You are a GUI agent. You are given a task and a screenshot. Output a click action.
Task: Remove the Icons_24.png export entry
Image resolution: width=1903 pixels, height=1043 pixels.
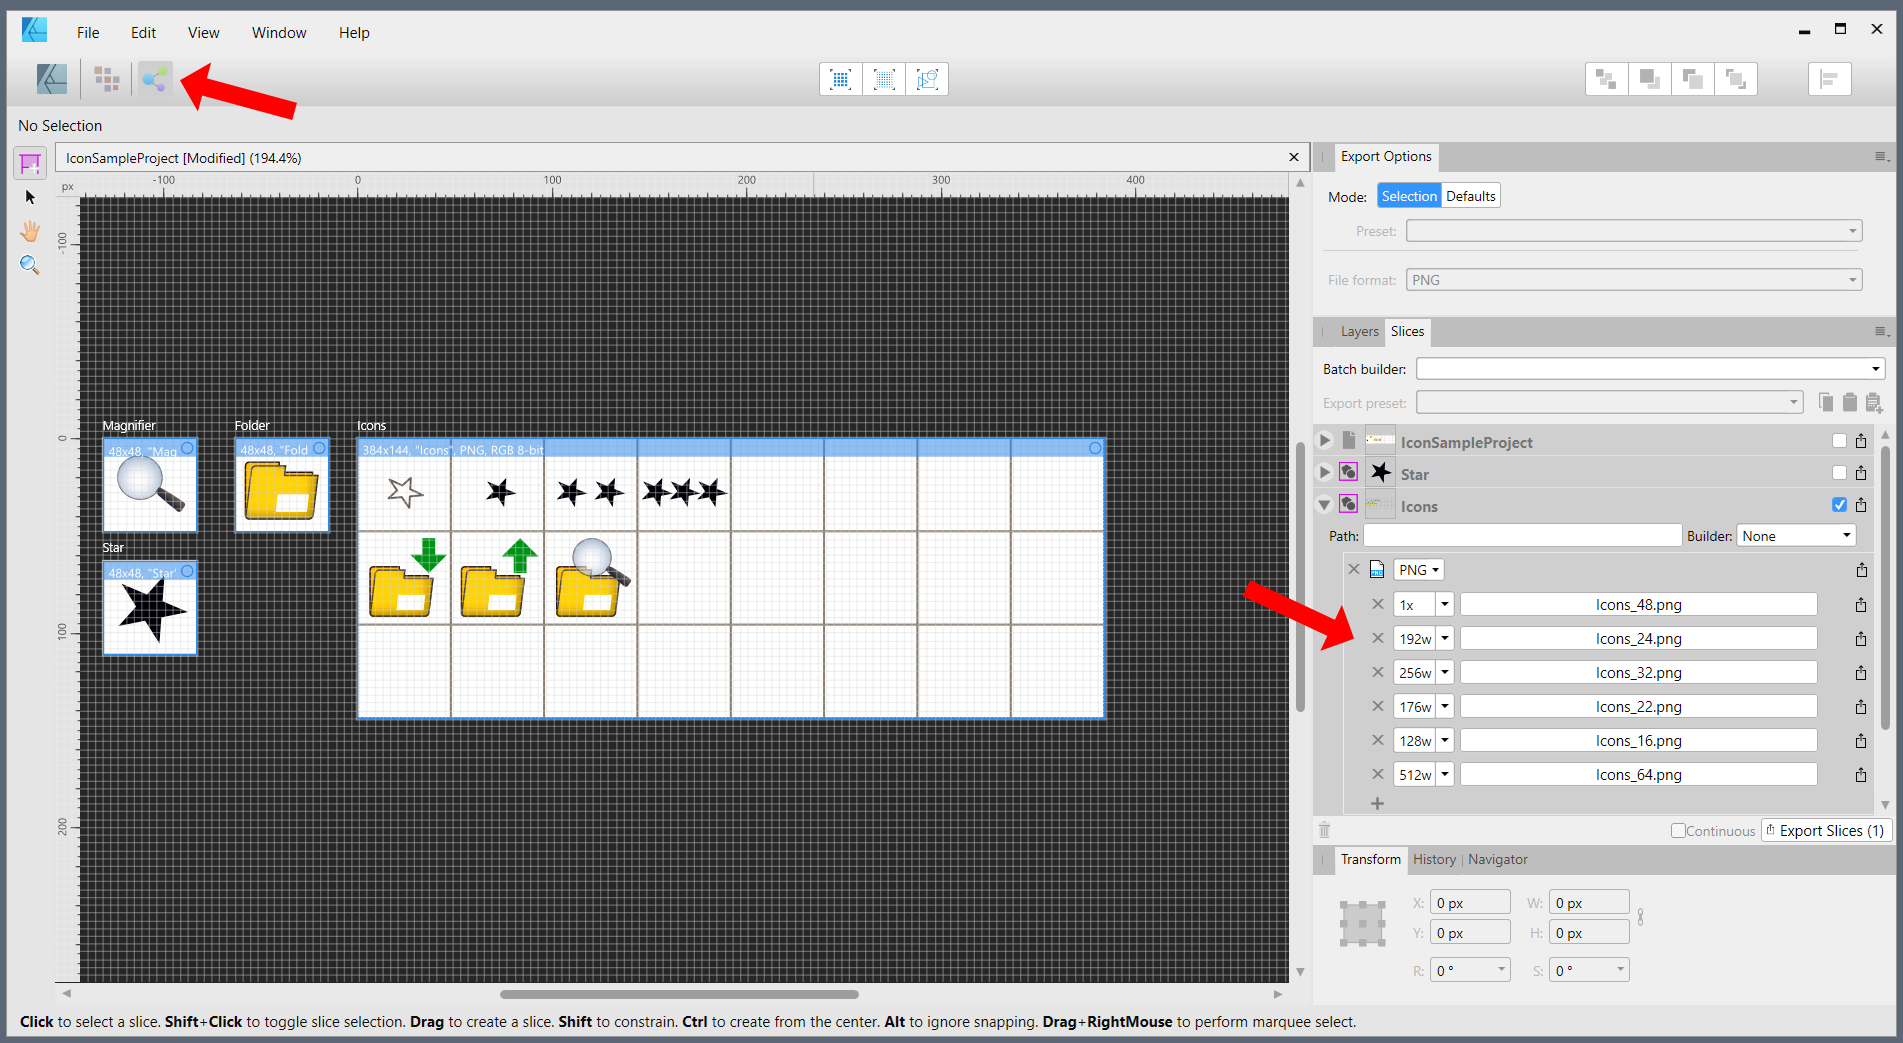1377,638
